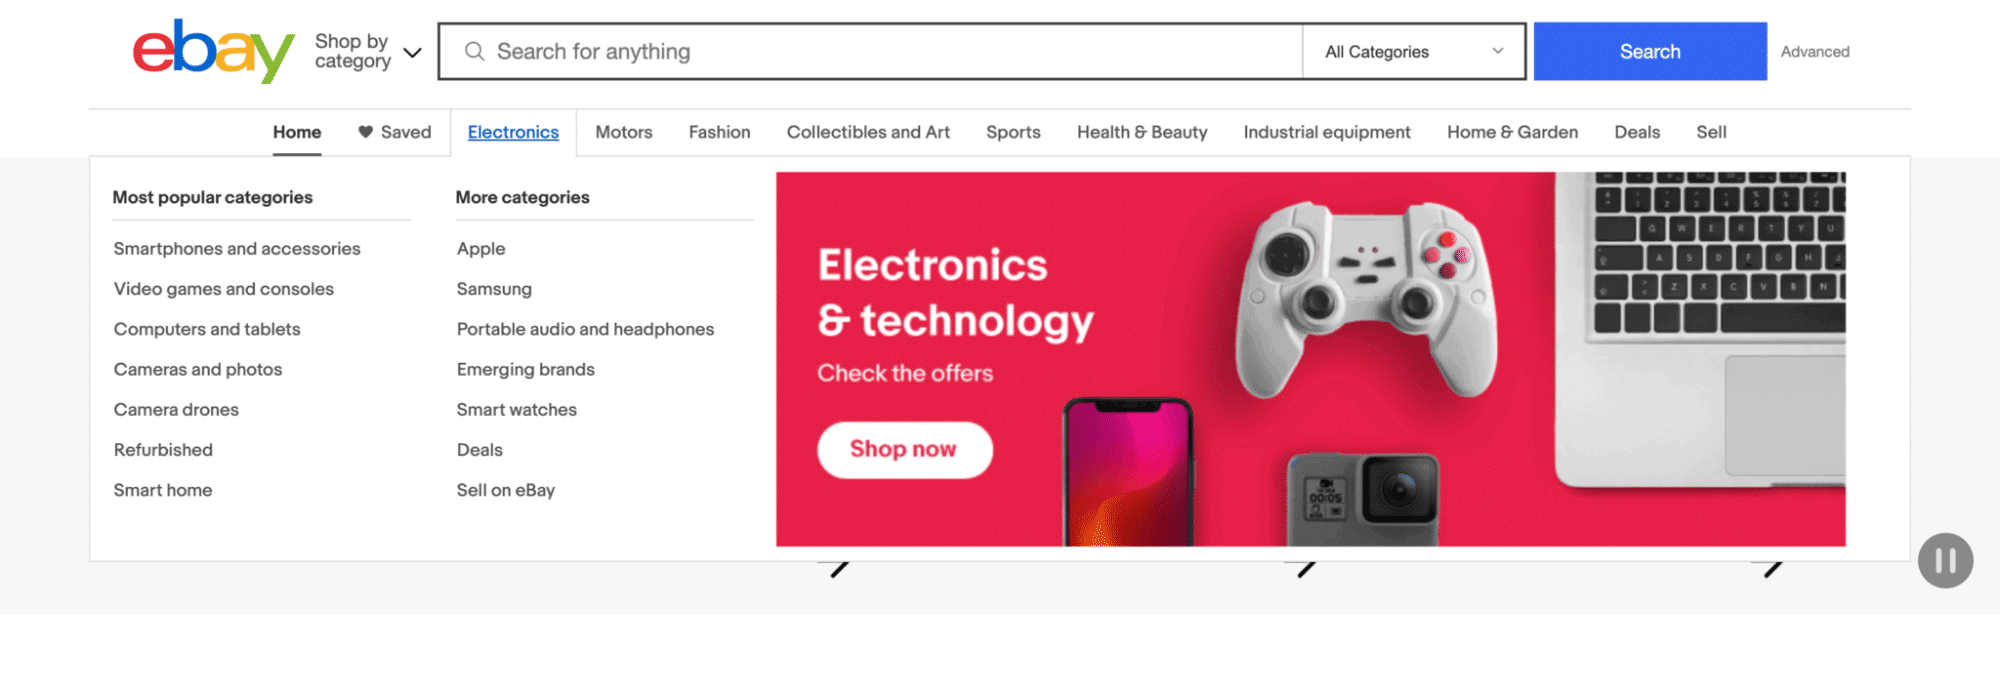Open the Motors category
Image resolution: width=2000 pixels, height=689 pixels.
pos(623,132)
